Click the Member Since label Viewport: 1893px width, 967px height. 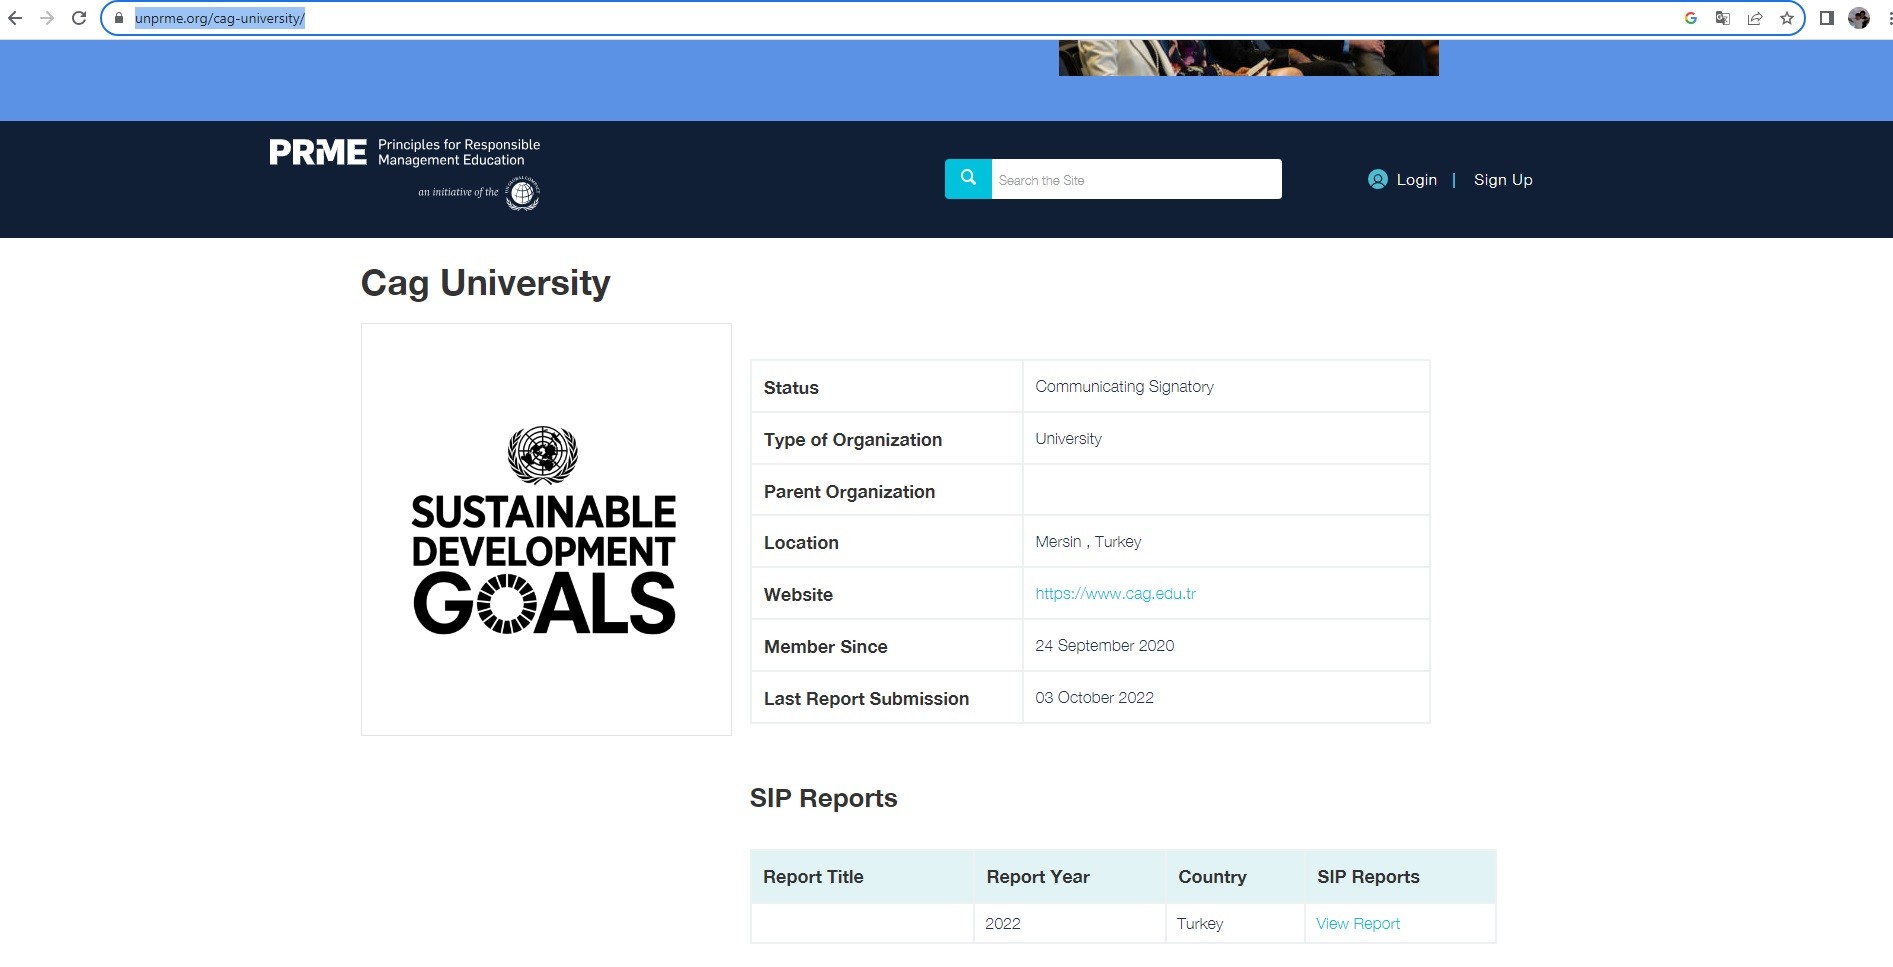825,647
